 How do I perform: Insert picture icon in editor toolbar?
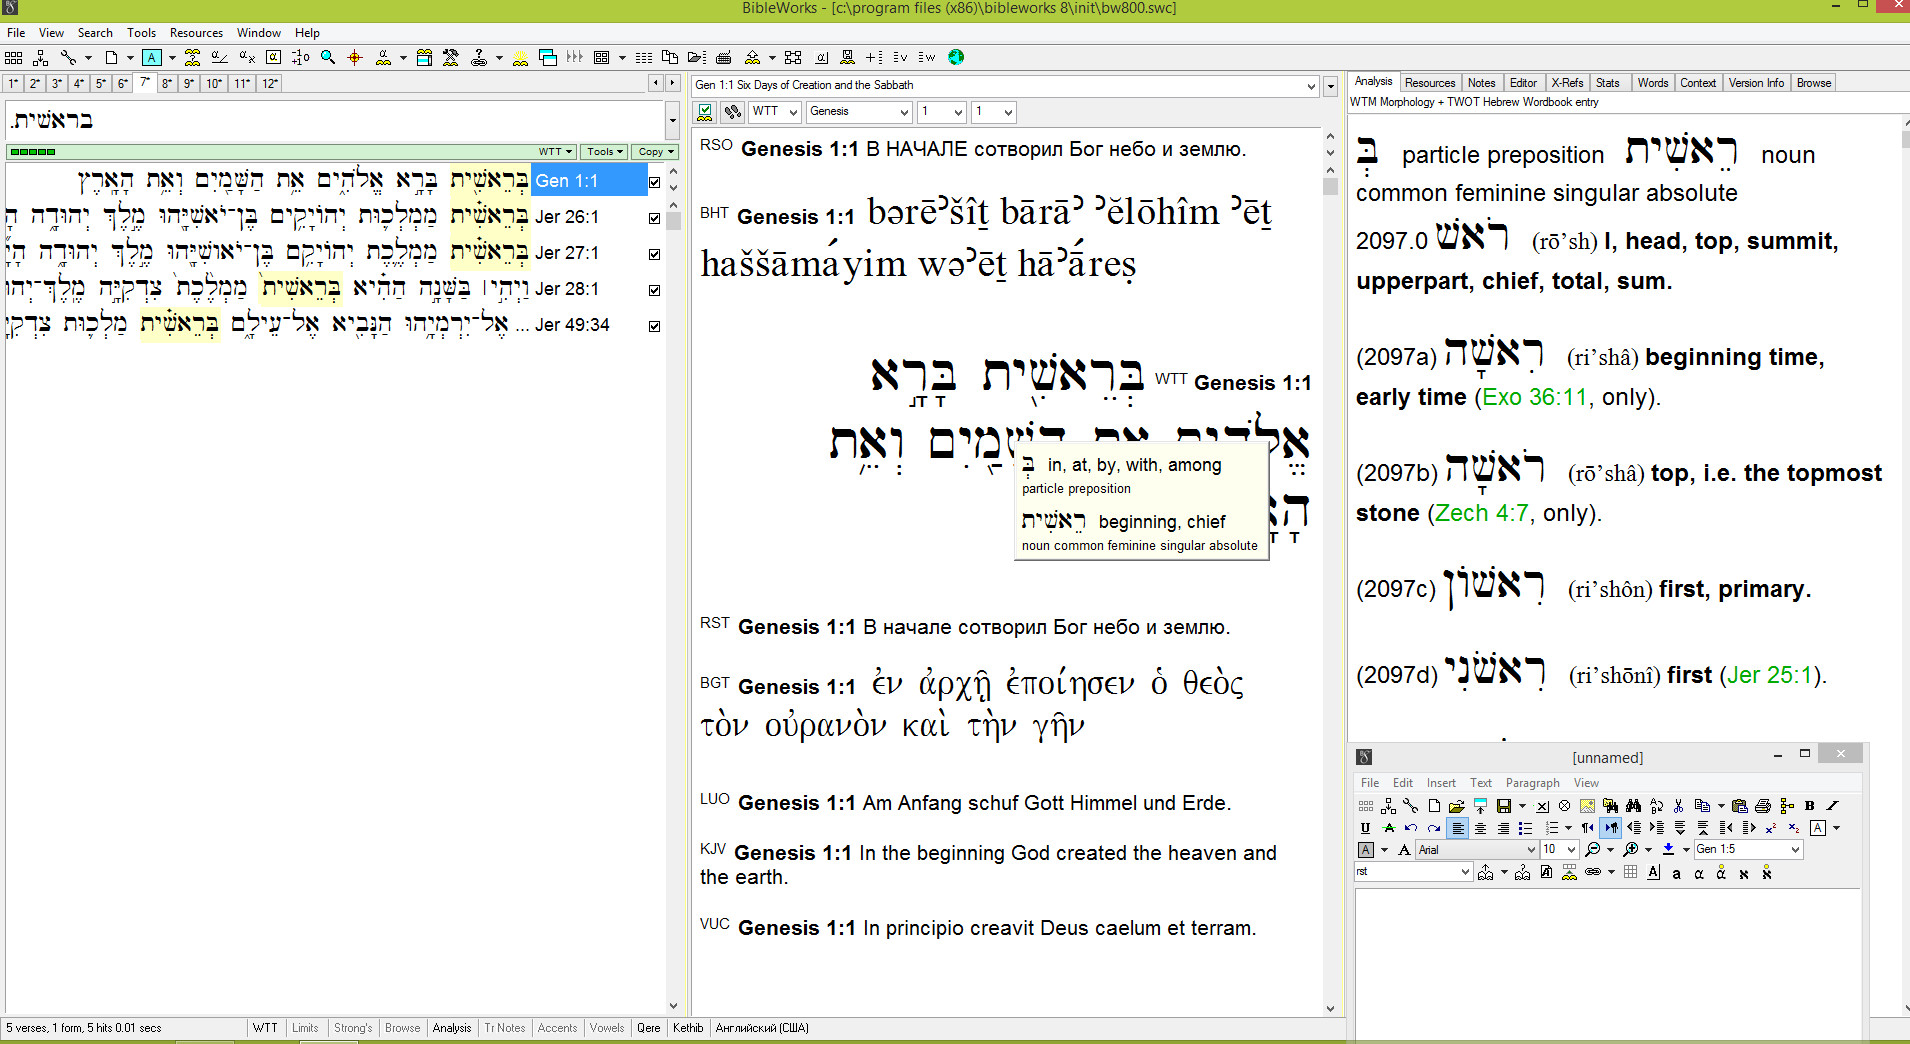click(x=1587, y=806)
